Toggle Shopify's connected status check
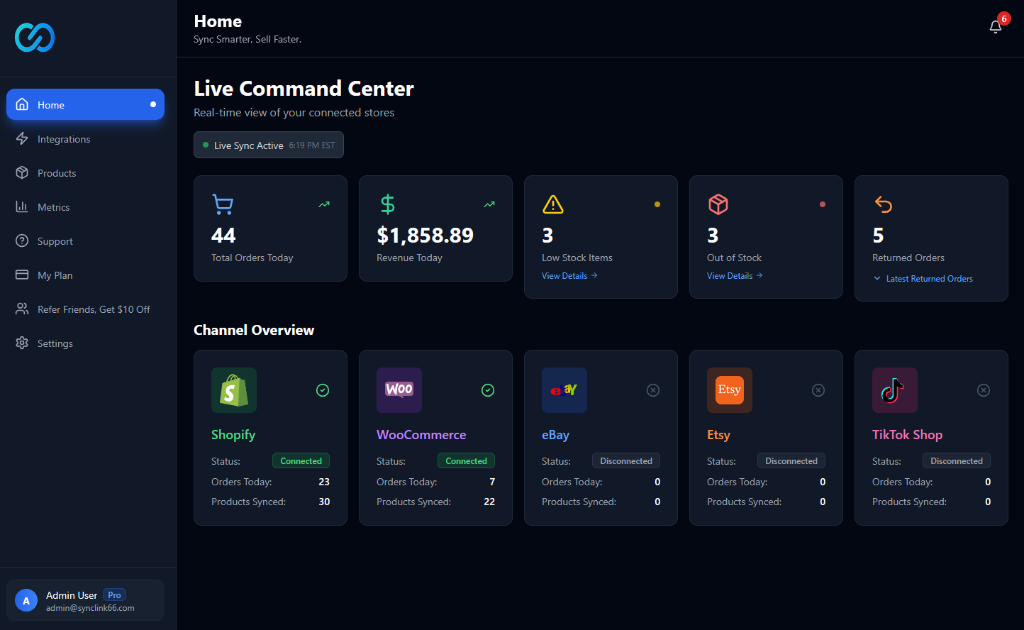Viewport: 1024px width, 630px height. 322,390
